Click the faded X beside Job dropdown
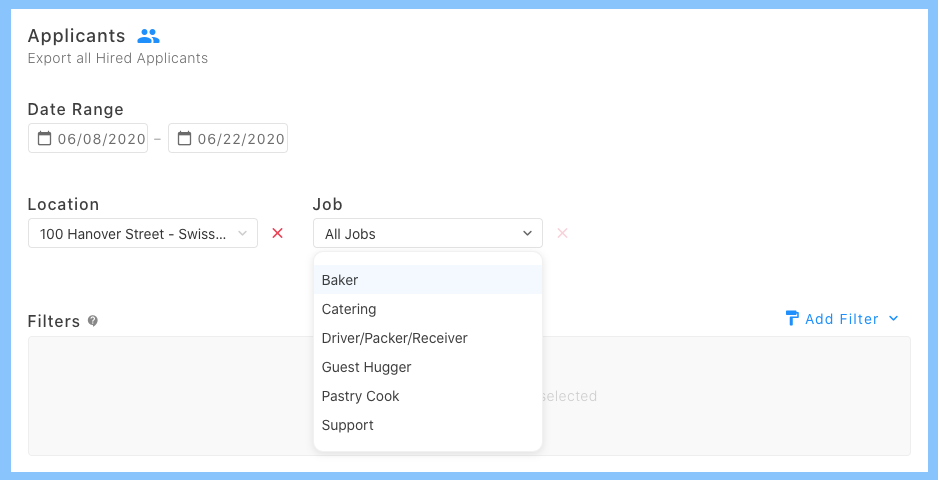The height and width of the screenshot is (480, 938). (x=562, y=233)
